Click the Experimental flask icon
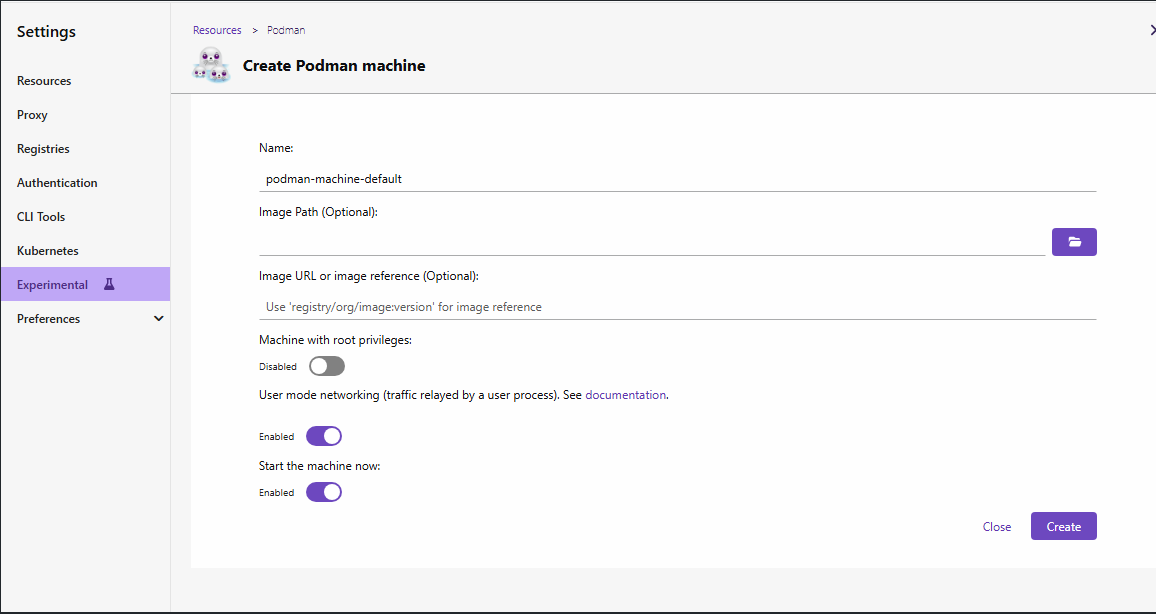This screenshot has width=1156, height=614. click(x=109, y=284)
